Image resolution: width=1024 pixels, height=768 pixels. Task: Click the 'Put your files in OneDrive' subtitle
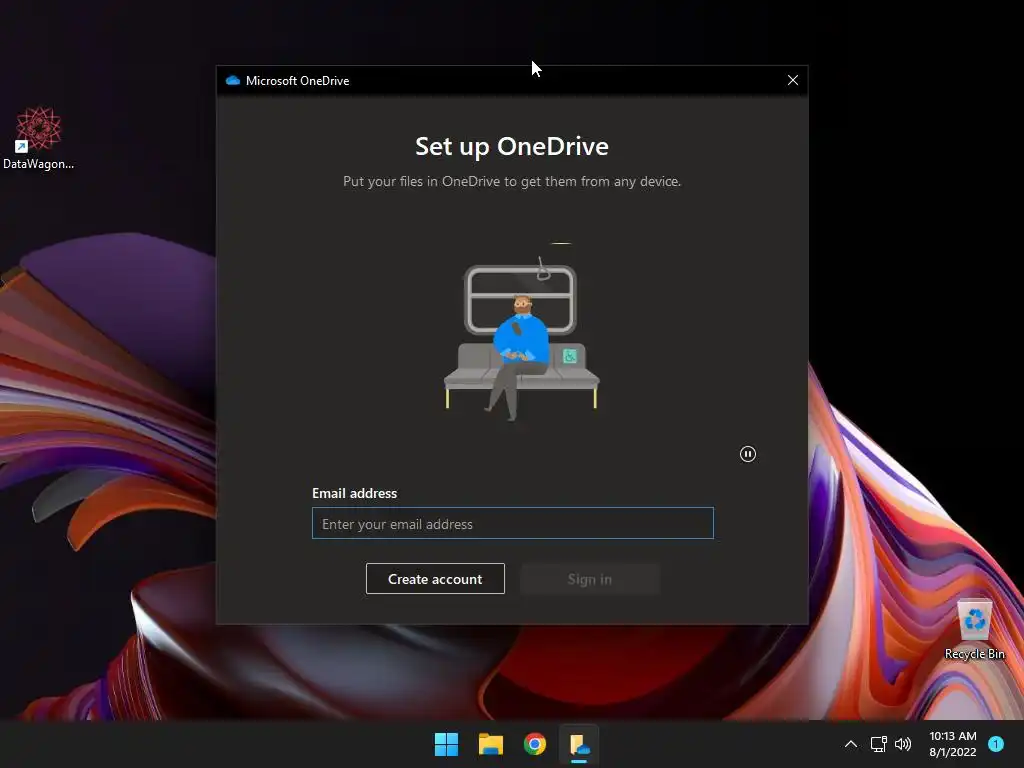pyautogui.click(x=512, y=182)
